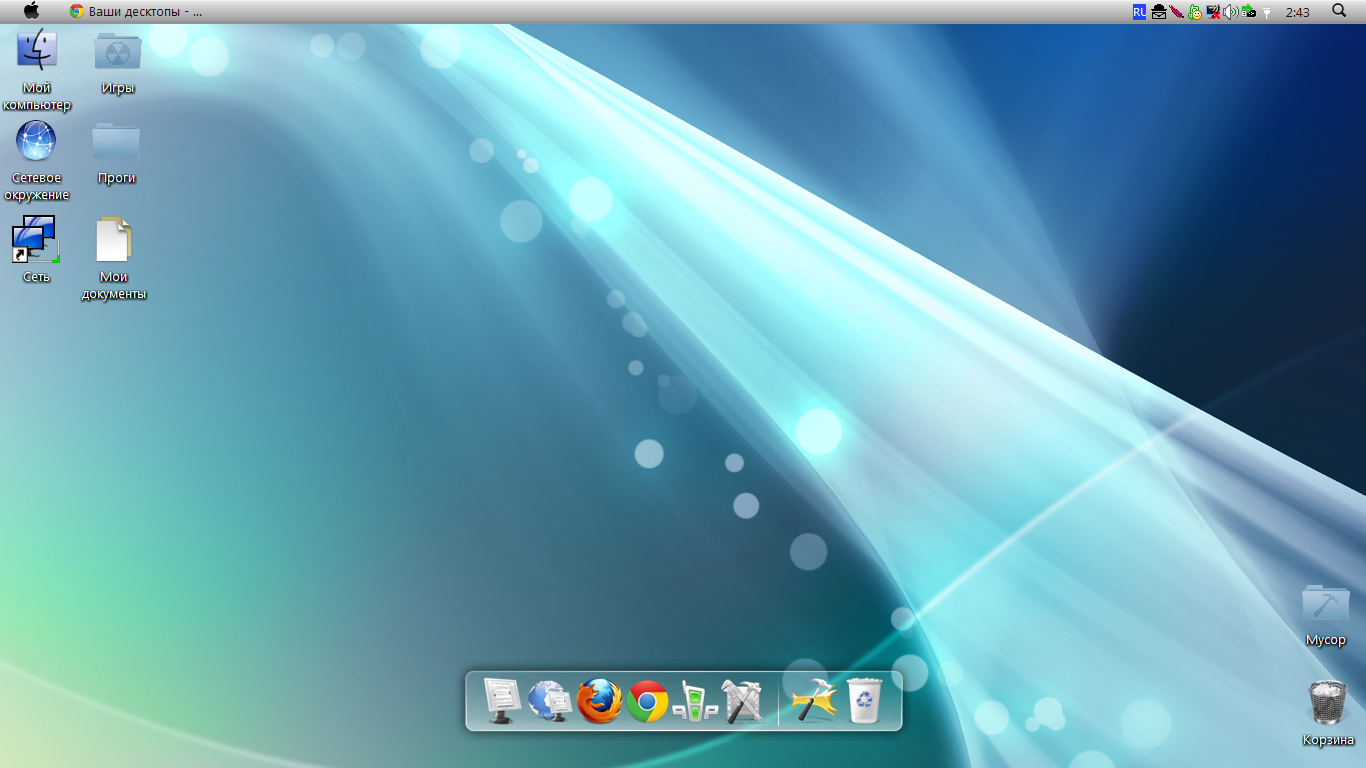Open the wrench and hammer tools dock icon

coord(743,701)
